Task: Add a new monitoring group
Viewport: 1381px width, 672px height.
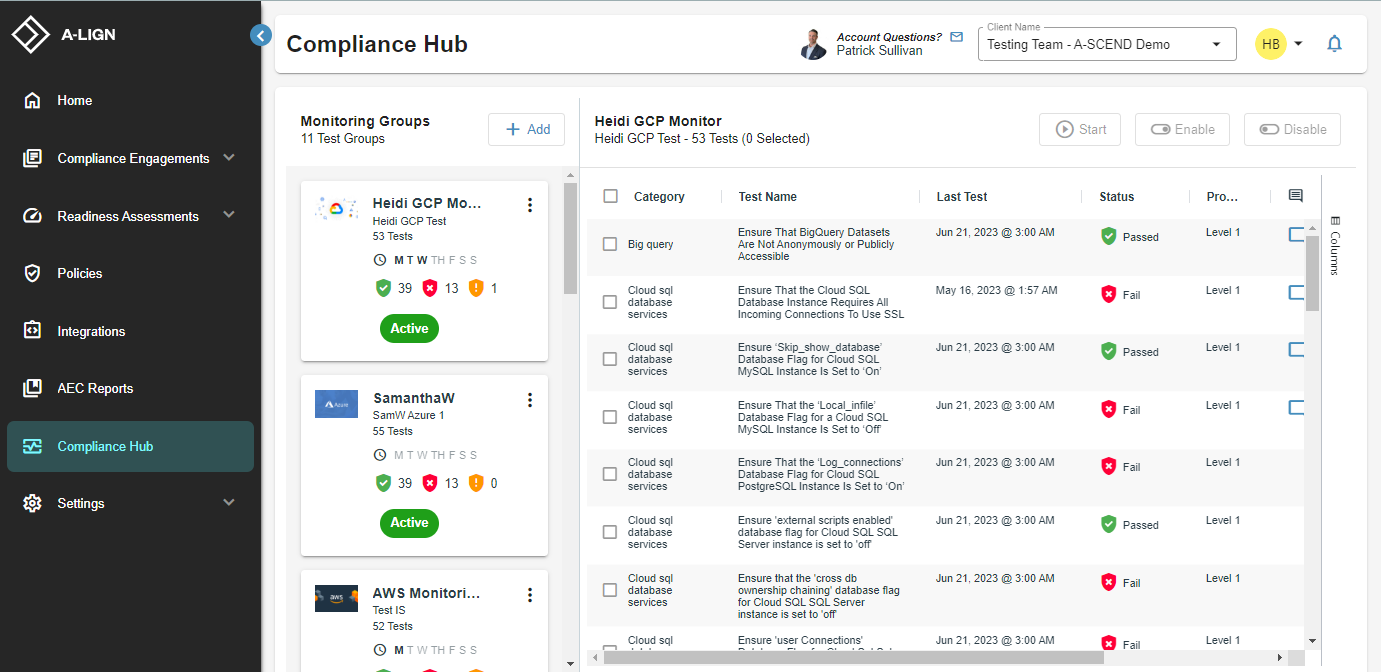Action: 527,129
